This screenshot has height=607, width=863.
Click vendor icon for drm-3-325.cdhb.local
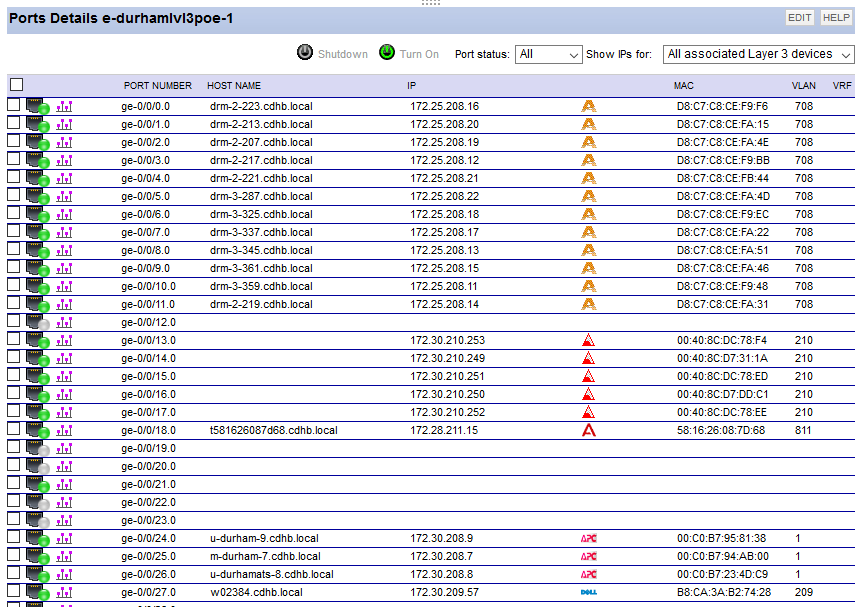pos(588,215)
